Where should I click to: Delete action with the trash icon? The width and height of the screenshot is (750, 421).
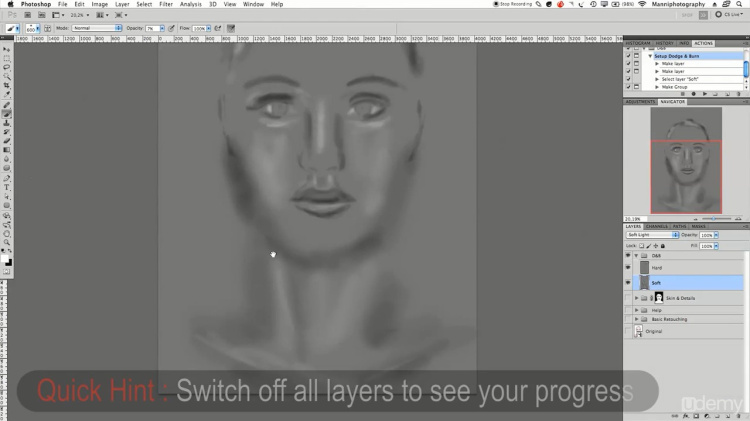tap(739, 94)
